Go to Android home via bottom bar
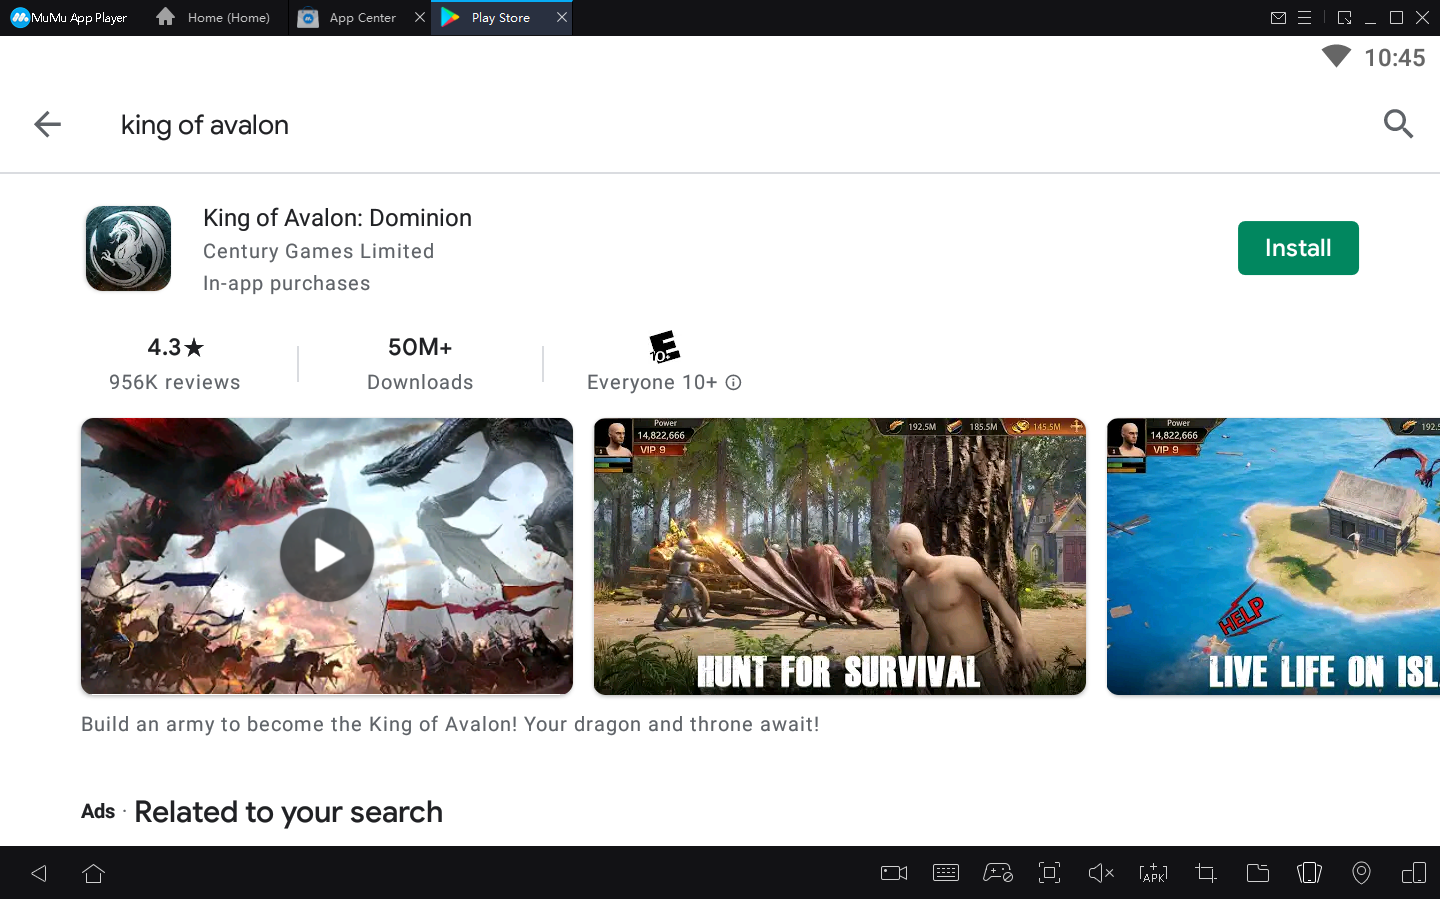1440x899 pixels. [94, 873]
